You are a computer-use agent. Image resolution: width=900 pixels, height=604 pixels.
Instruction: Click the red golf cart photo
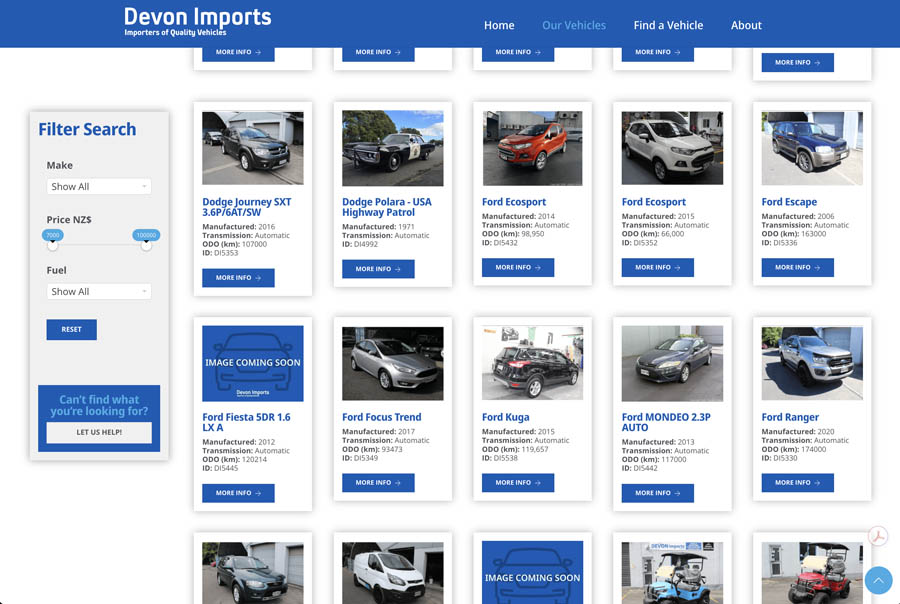[x=812, y=573]
